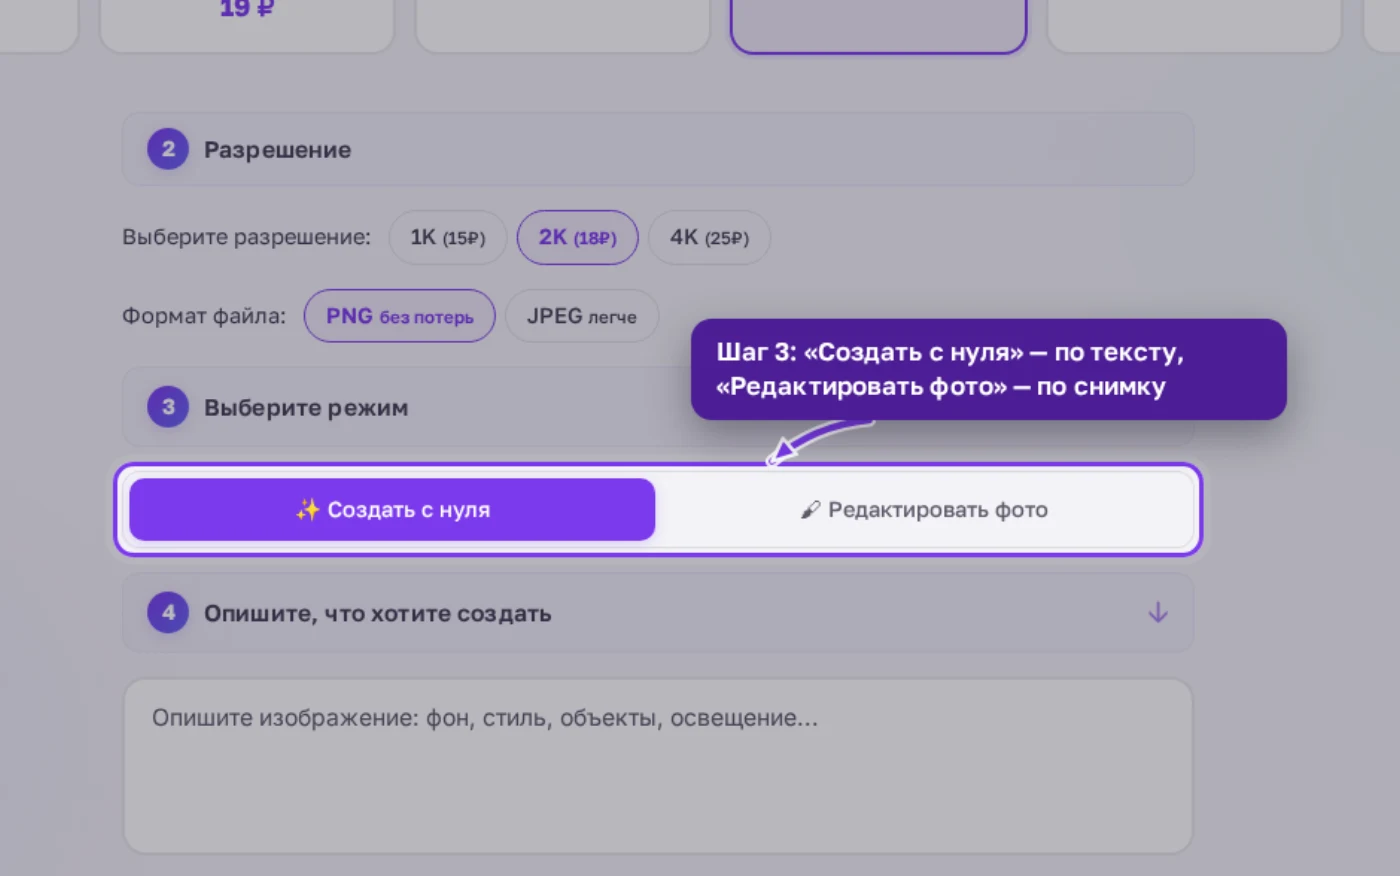This screenshot has height=876, width=1400.
Task: Click the Разрешение section header
Action: [658, 149]
